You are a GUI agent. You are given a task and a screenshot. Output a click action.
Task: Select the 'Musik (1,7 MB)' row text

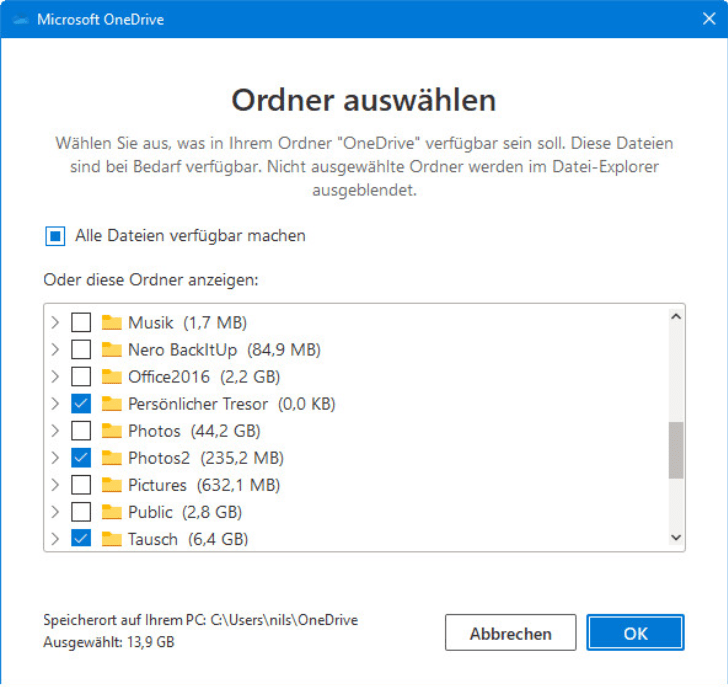point(187,322)
